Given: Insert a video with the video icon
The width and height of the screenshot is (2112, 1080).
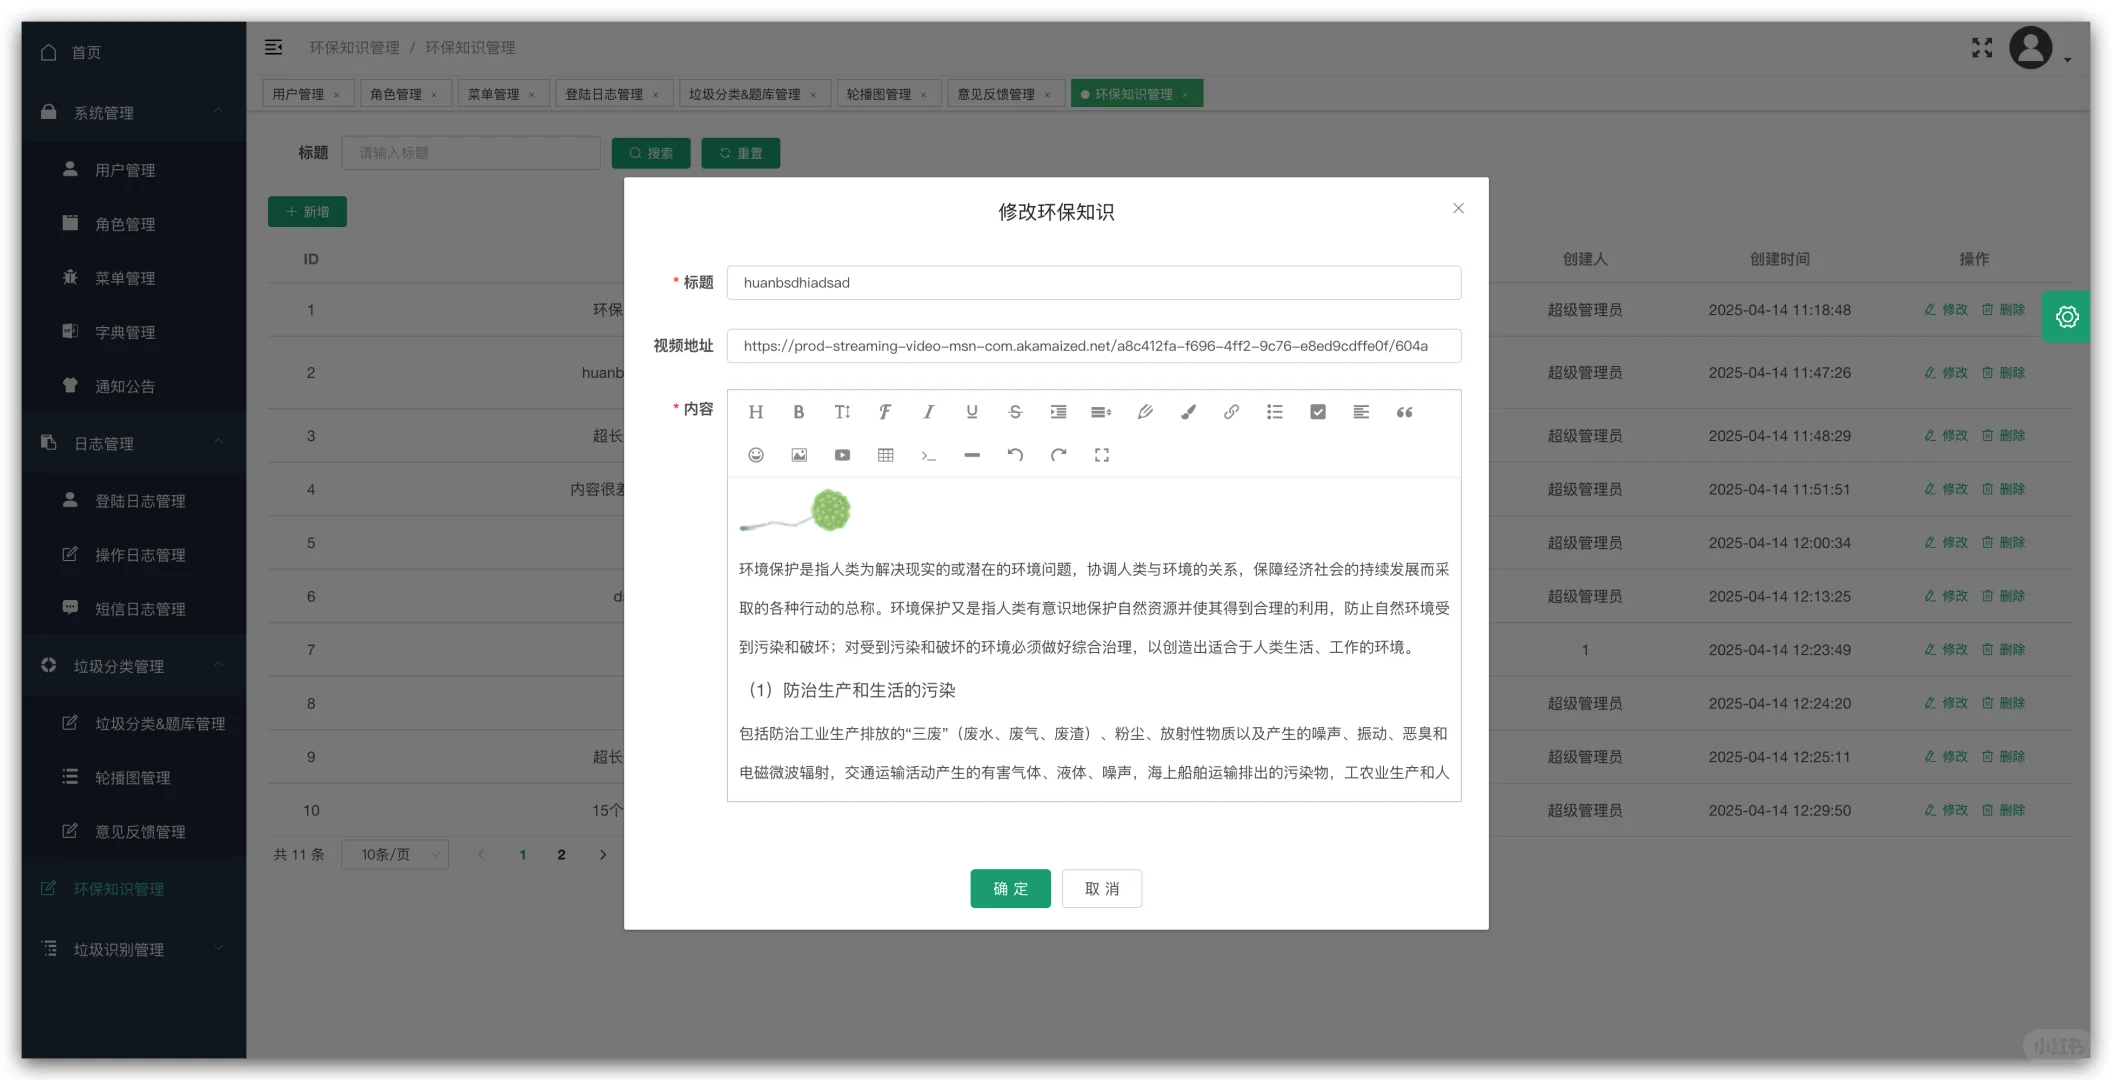Looking at the screenshot, I should [x=842, y=455].
